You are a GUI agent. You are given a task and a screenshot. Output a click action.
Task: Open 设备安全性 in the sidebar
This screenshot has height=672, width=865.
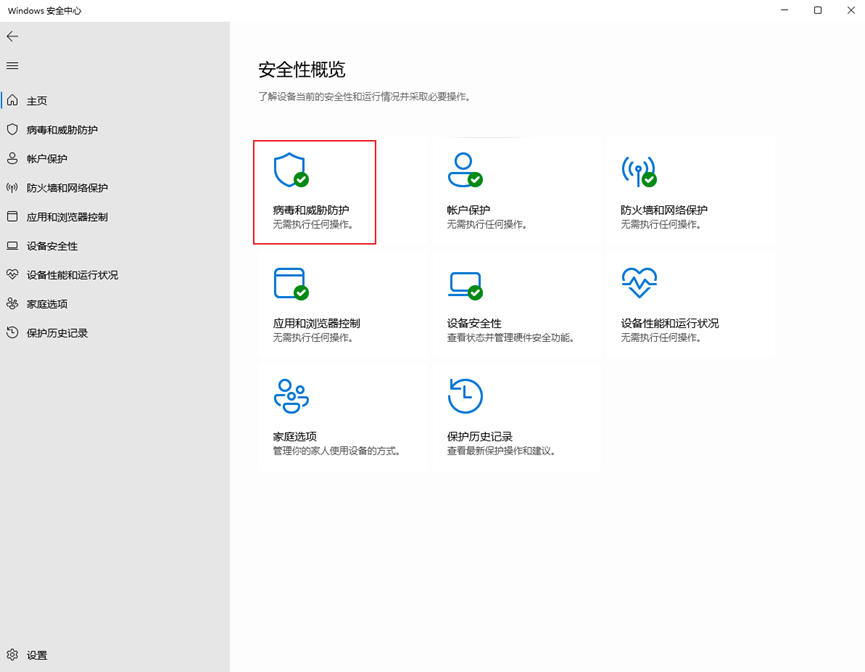[x=52, y=246]
